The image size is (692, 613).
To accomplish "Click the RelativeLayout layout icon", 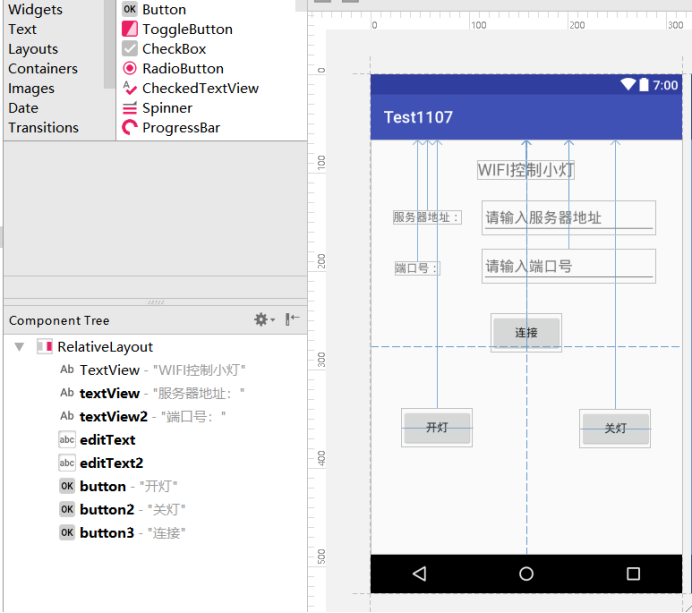I will click(45, 346).
